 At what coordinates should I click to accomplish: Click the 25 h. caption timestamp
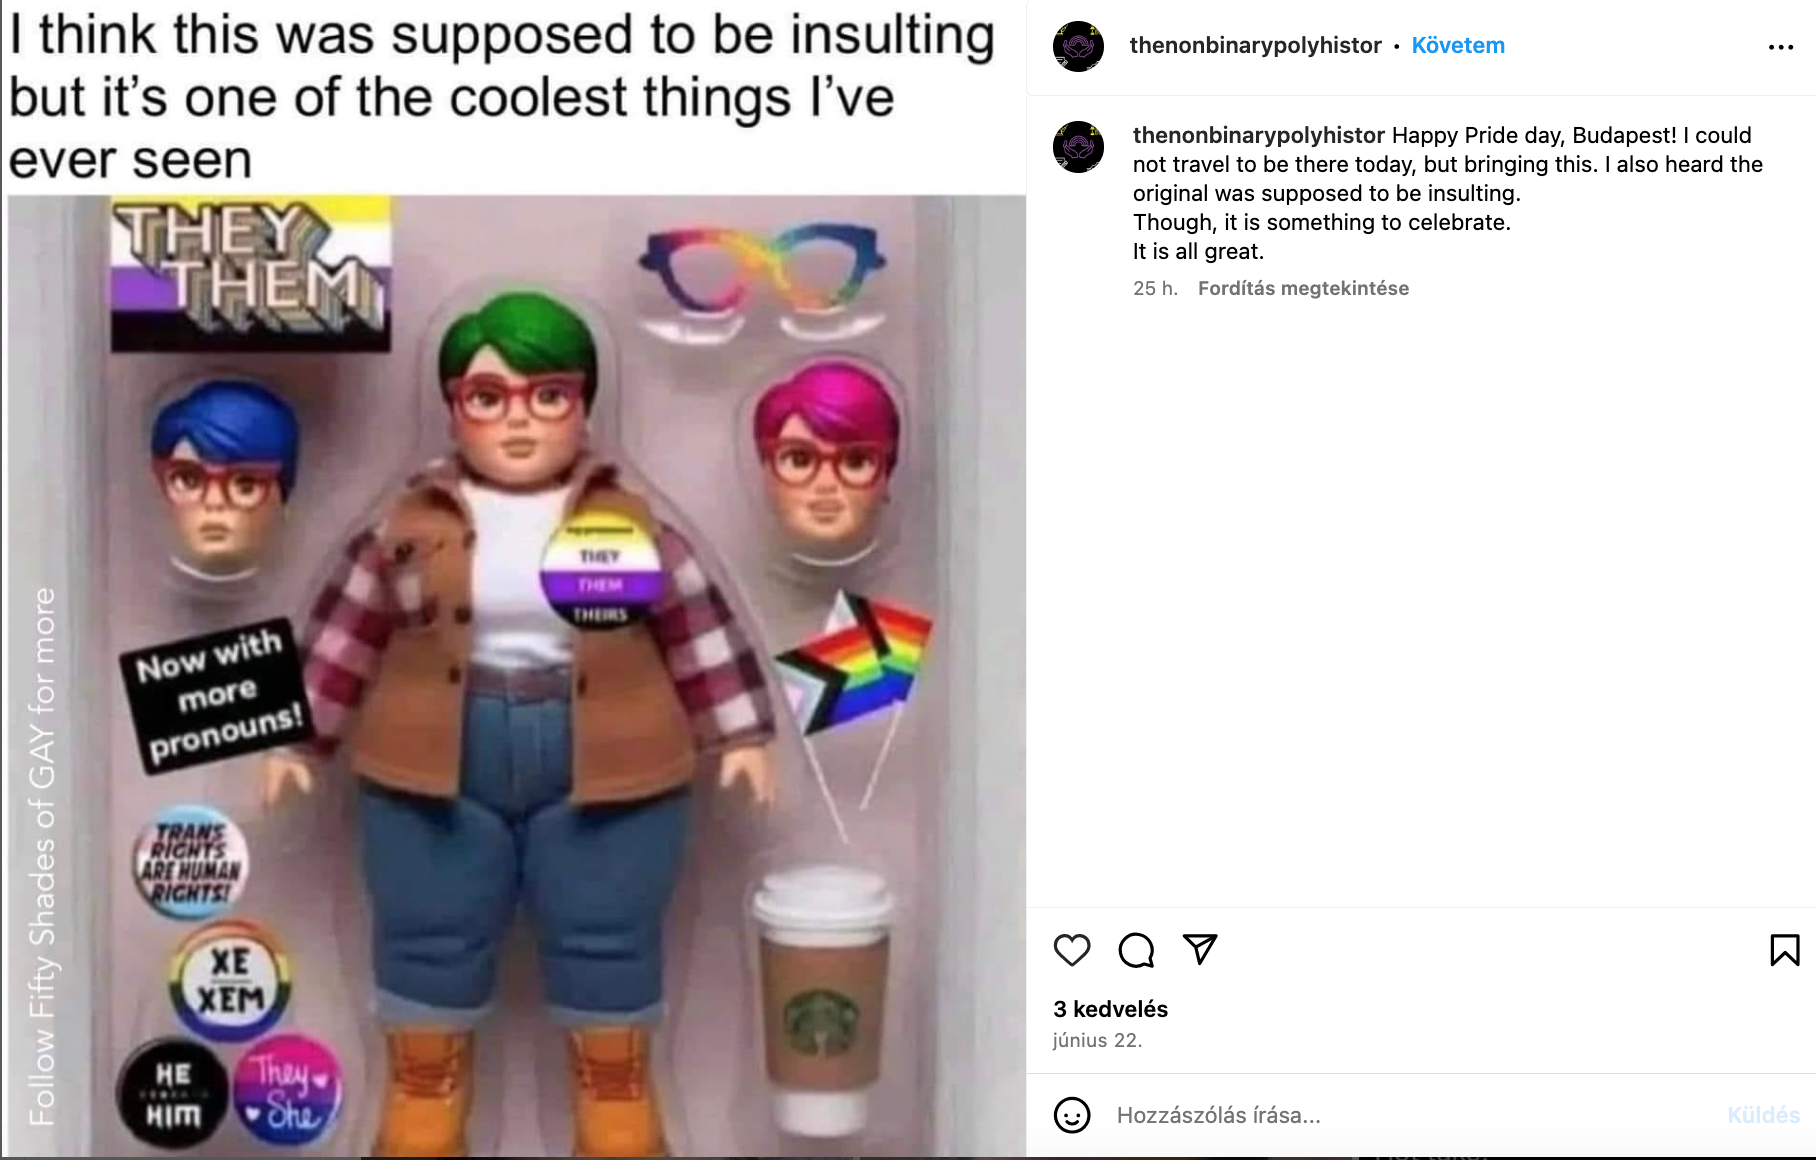click(x=1155, y=289)
